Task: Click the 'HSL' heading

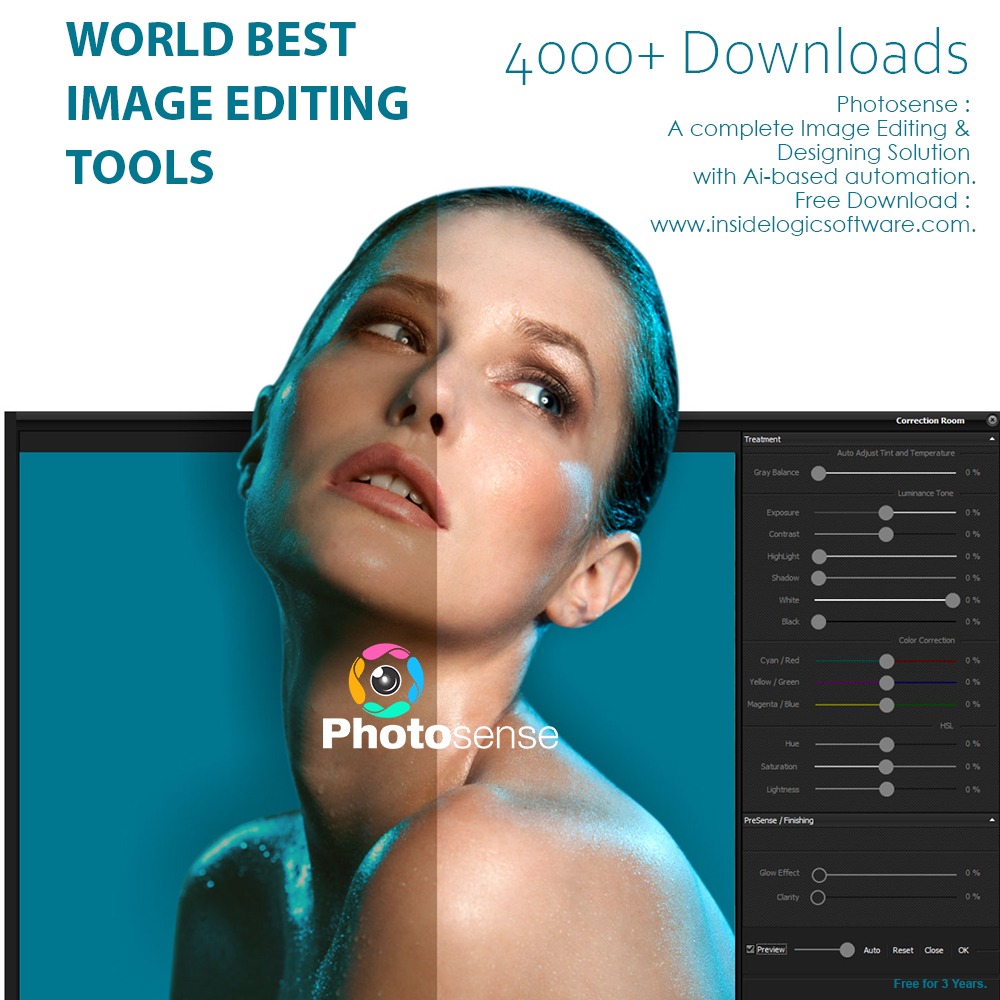Action: click(x=946, y=725)
